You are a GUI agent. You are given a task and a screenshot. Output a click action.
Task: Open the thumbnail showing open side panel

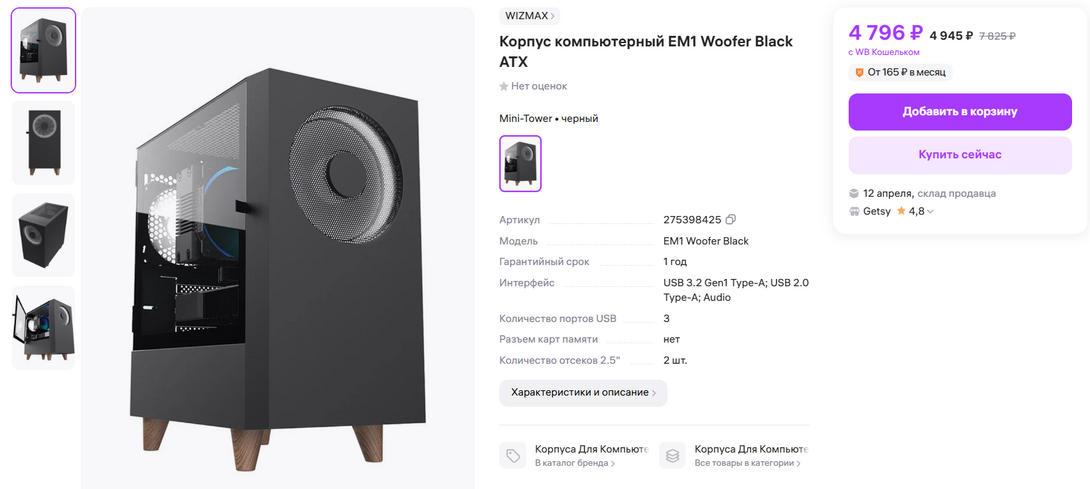pos(43,327)
